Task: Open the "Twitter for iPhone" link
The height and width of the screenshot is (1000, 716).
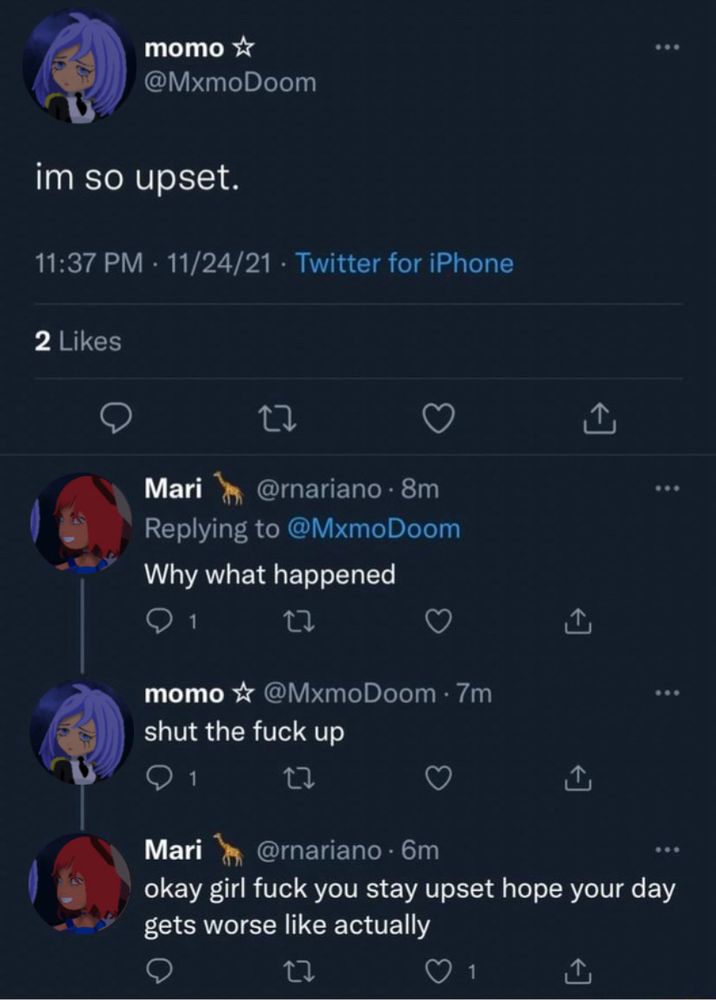Action: [405, 263]
